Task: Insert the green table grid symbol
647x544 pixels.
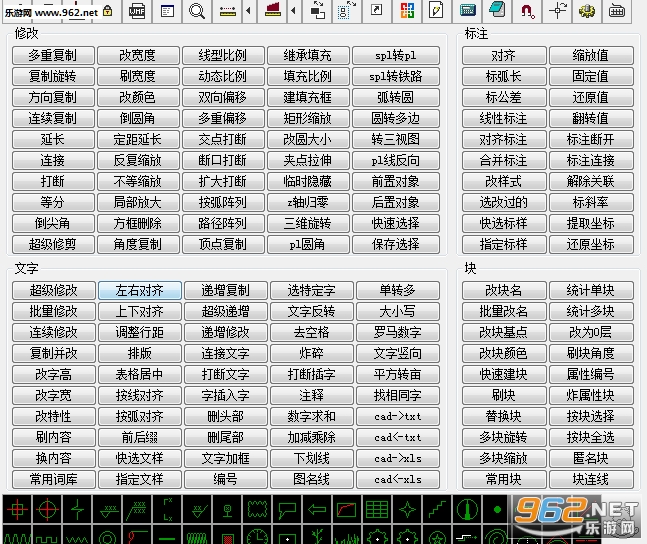Action: 377,510
